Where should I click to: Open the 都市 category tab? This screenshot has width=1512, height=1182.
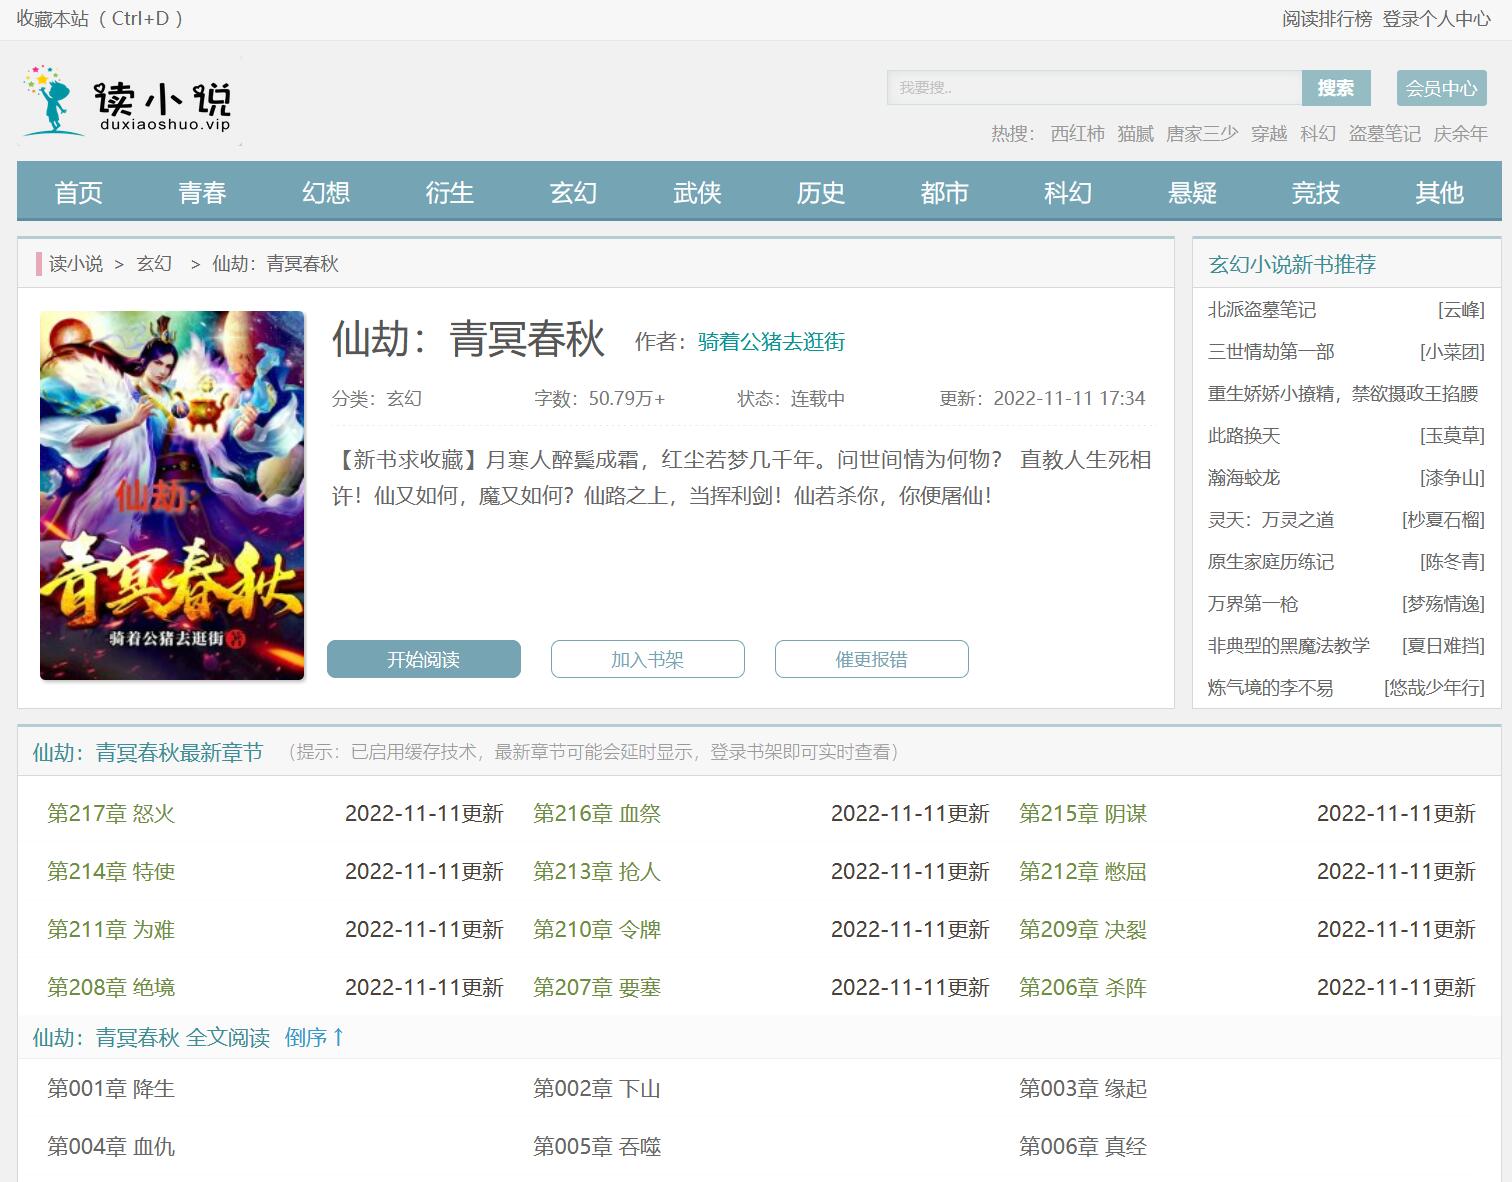pos(945,192)
